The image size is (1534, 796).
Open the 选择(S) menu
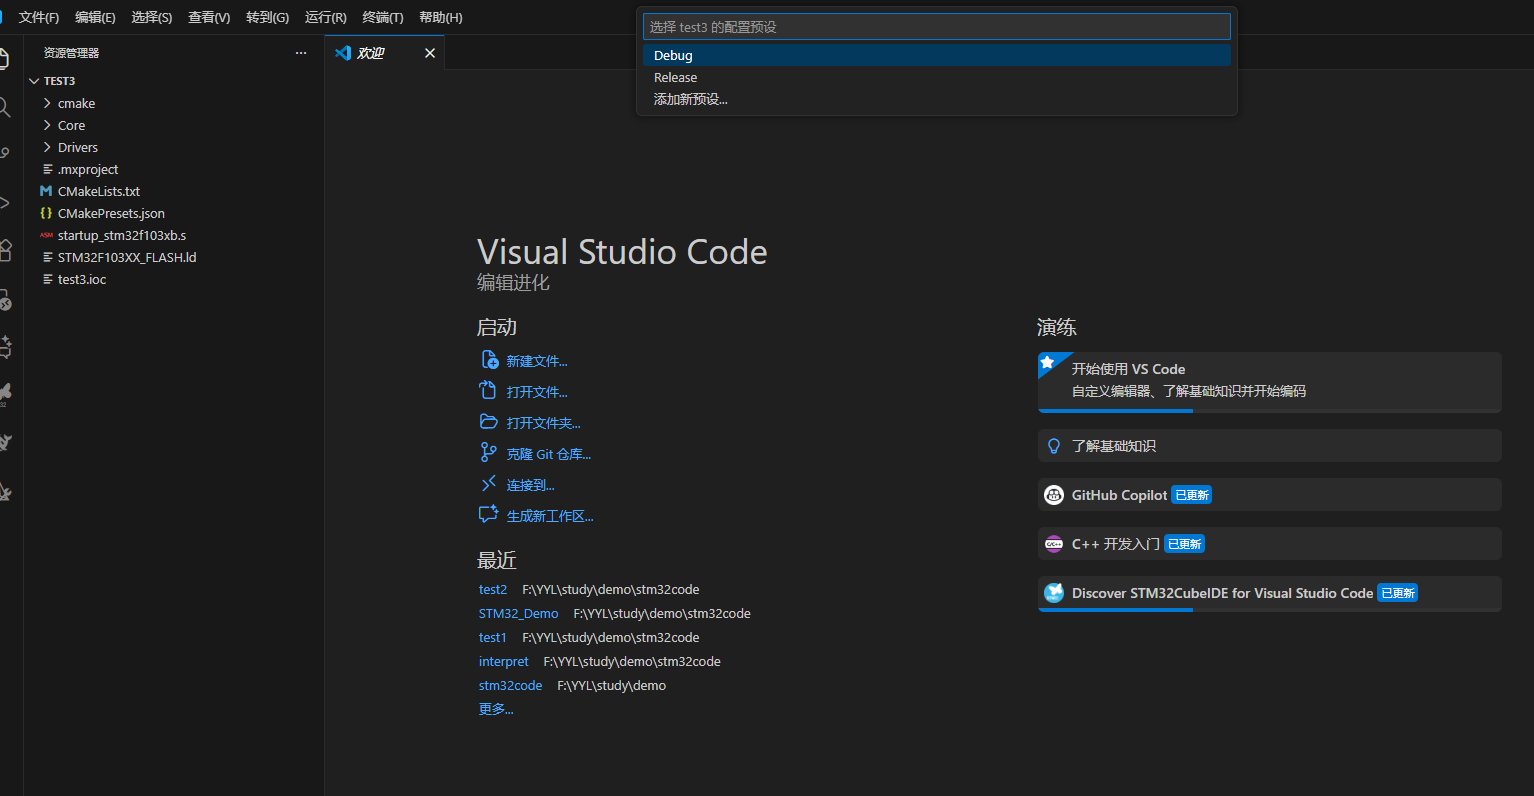pyautogui.click(x=152, y=17)
